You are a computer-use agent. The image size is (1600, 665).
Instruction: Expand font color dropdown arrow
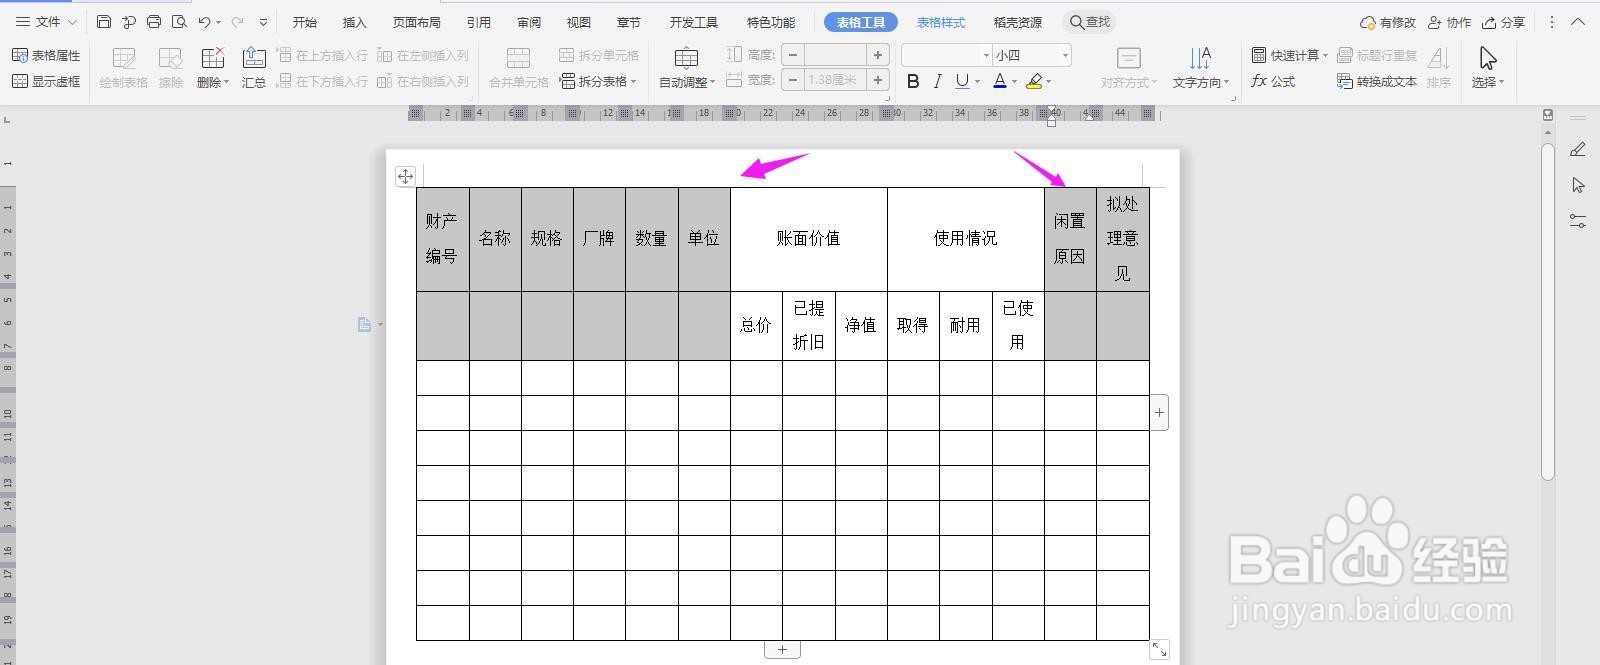coord(1014,82)
